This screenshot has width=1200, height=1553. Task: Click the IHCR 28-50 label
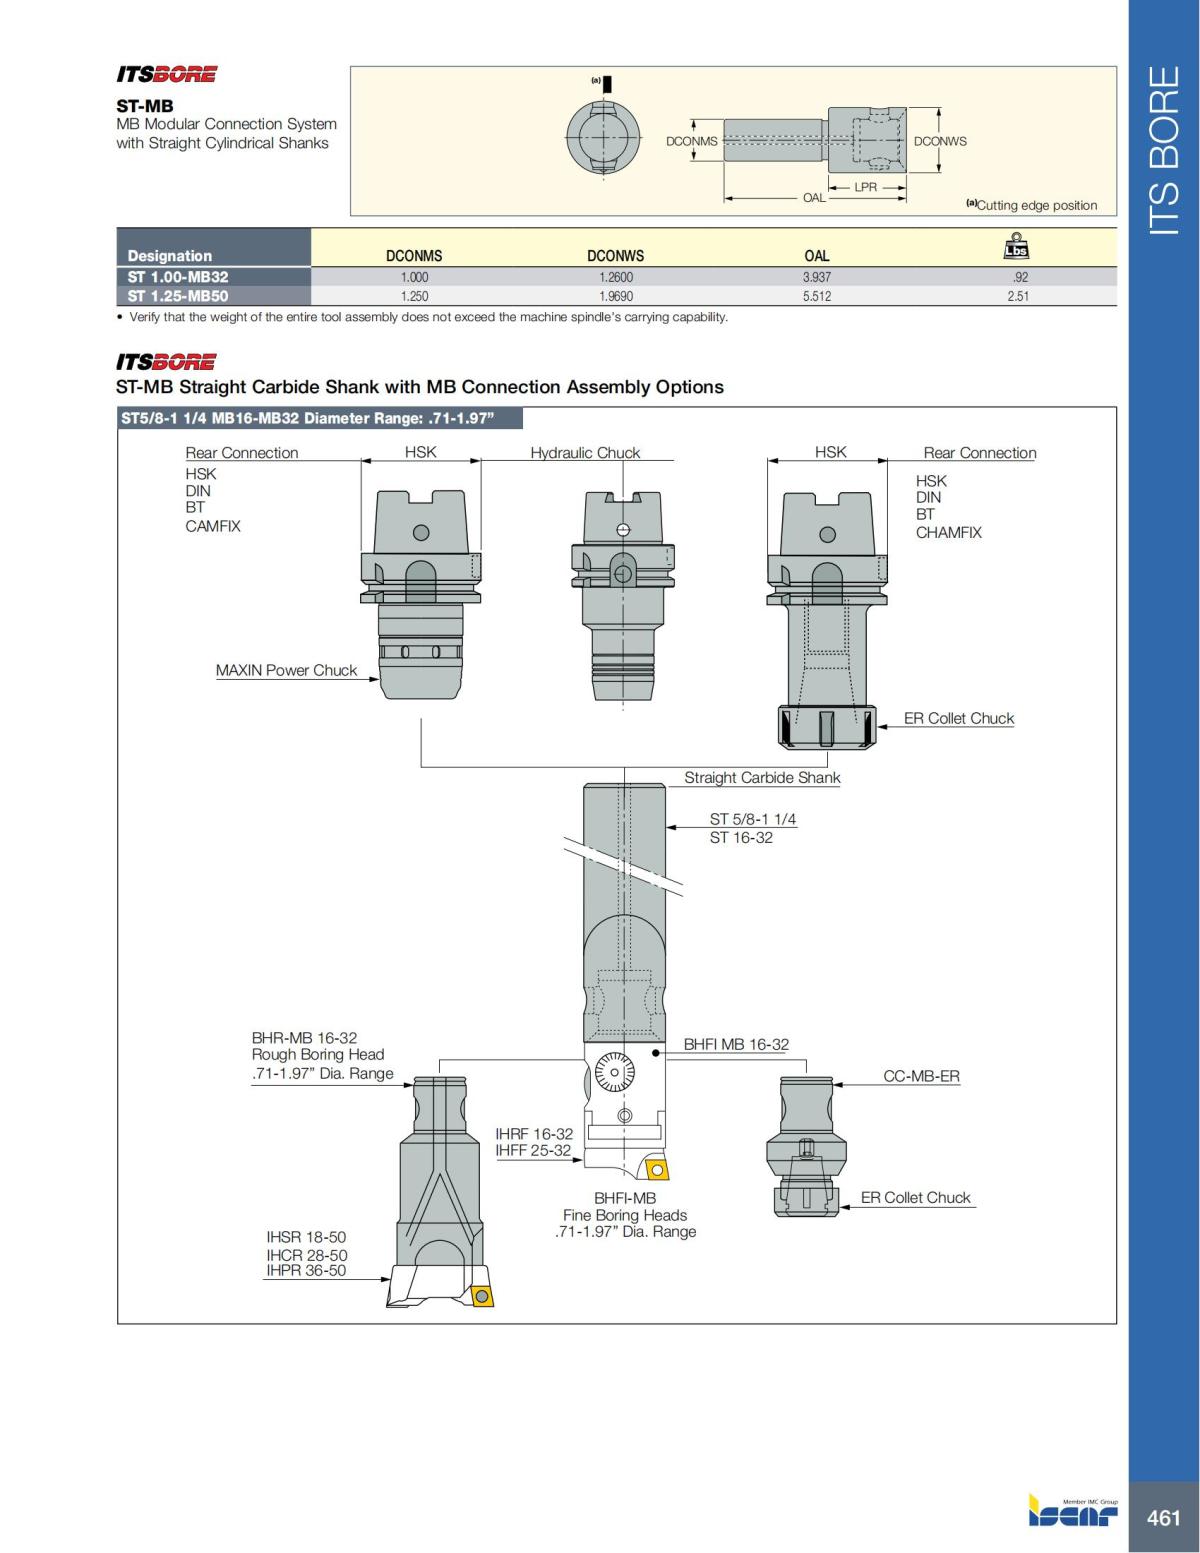[x=307, y=1255]
